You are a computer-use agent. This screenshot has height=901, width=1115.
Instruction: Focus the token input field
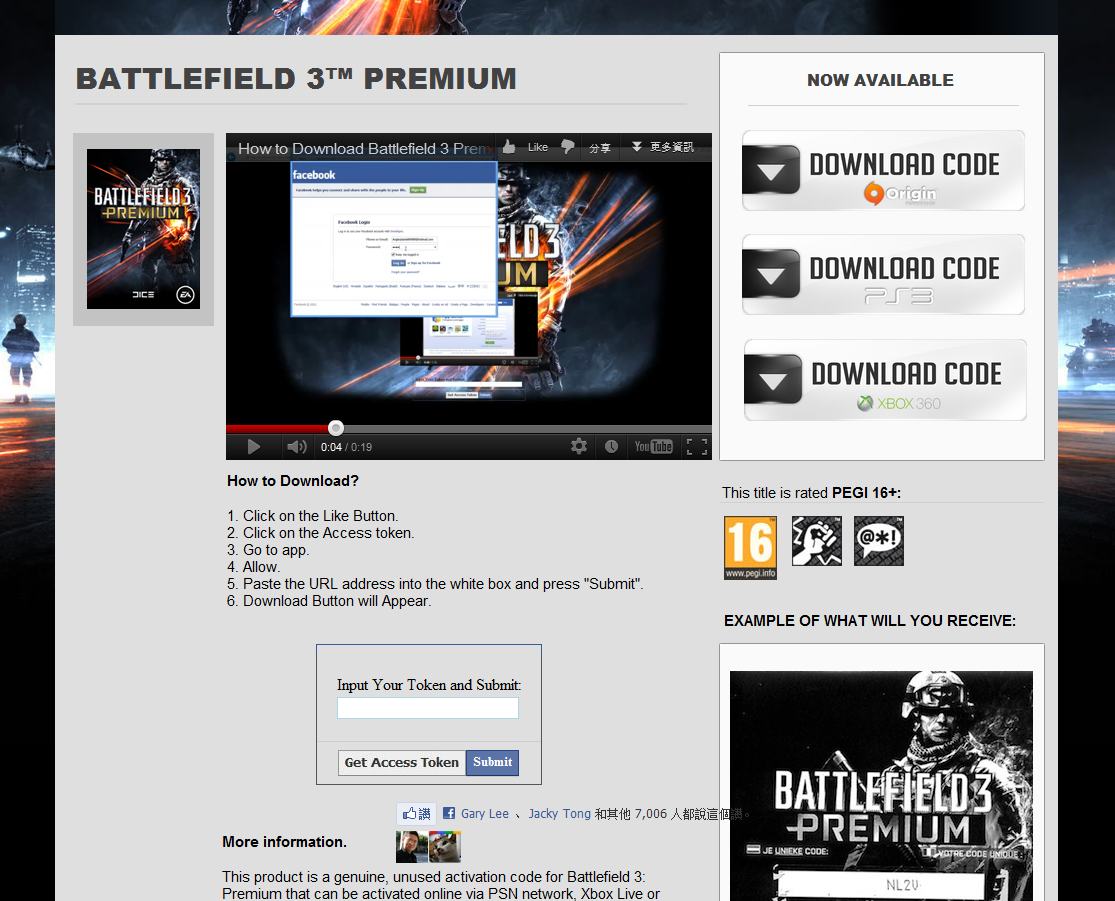coord(427,708)
